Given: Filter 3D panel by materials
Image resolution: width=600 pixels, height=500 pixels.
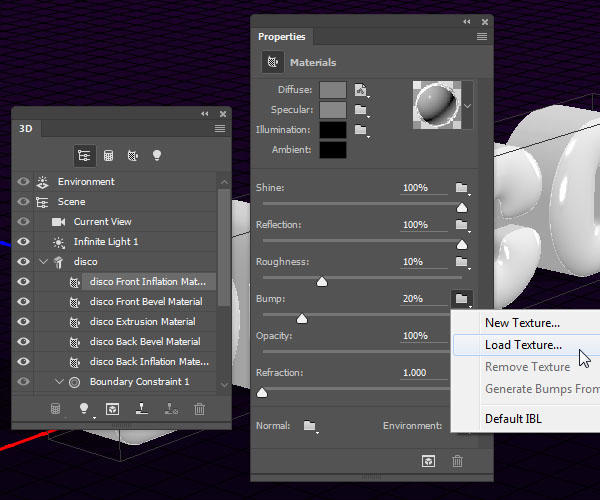Looking at the screenshot, I should 132,156.
